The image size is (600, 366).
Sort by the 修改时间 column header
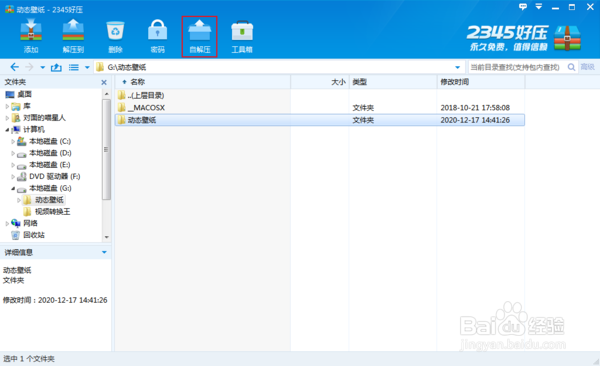pyautogui.click(x=481, y=82)
